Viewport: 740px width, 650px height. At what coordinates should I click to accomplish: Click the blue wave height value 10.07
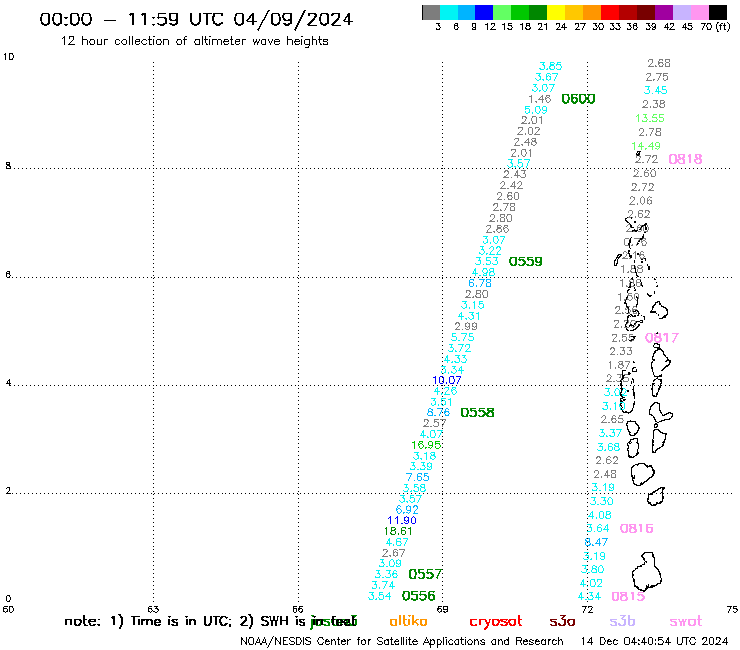coord(446,380)
